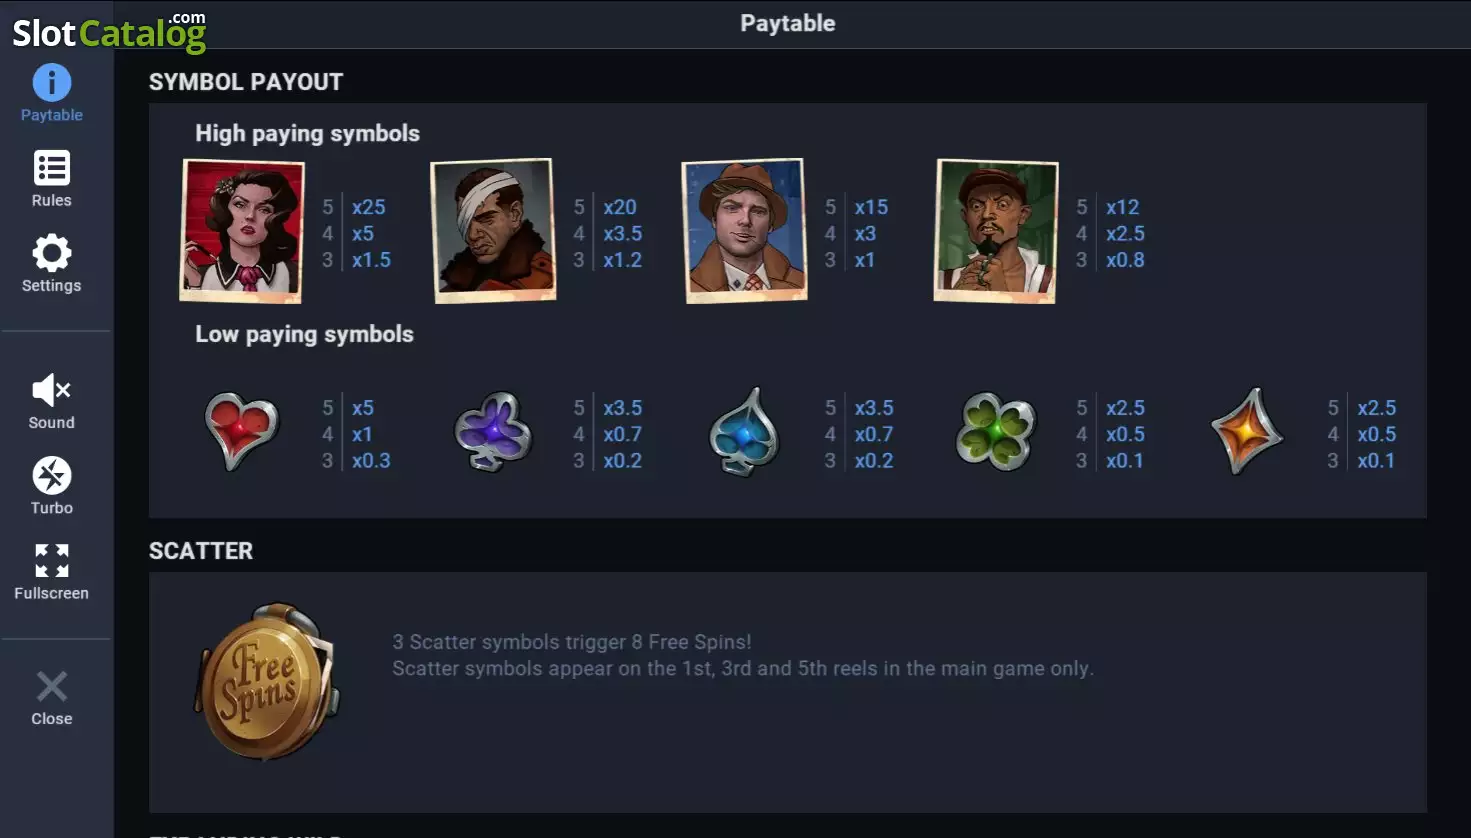1471x838 pixels.
Task: Click the SlotCatalog.com logo
Action: tap(109, 32)
